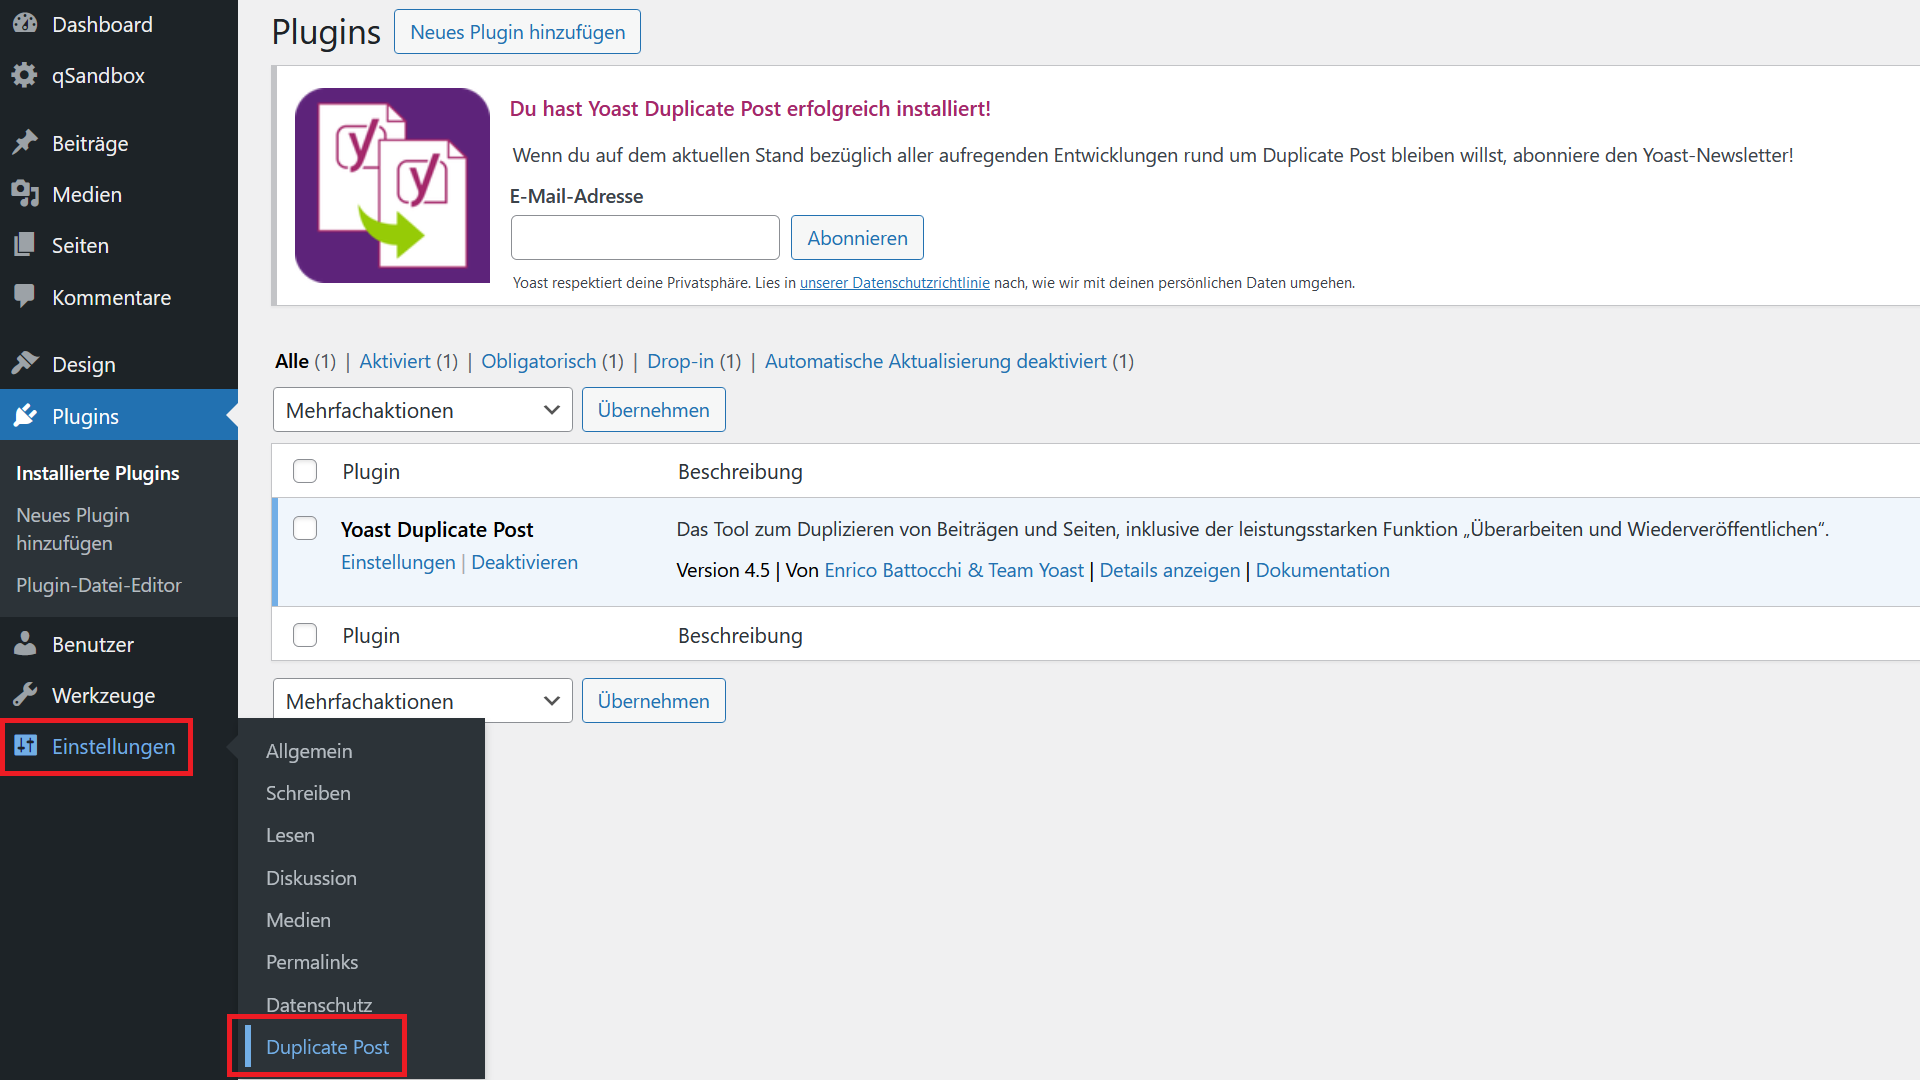The image size is (1920, 1080).
Task: Click the Abonnieren button
Action: (857, 238)
